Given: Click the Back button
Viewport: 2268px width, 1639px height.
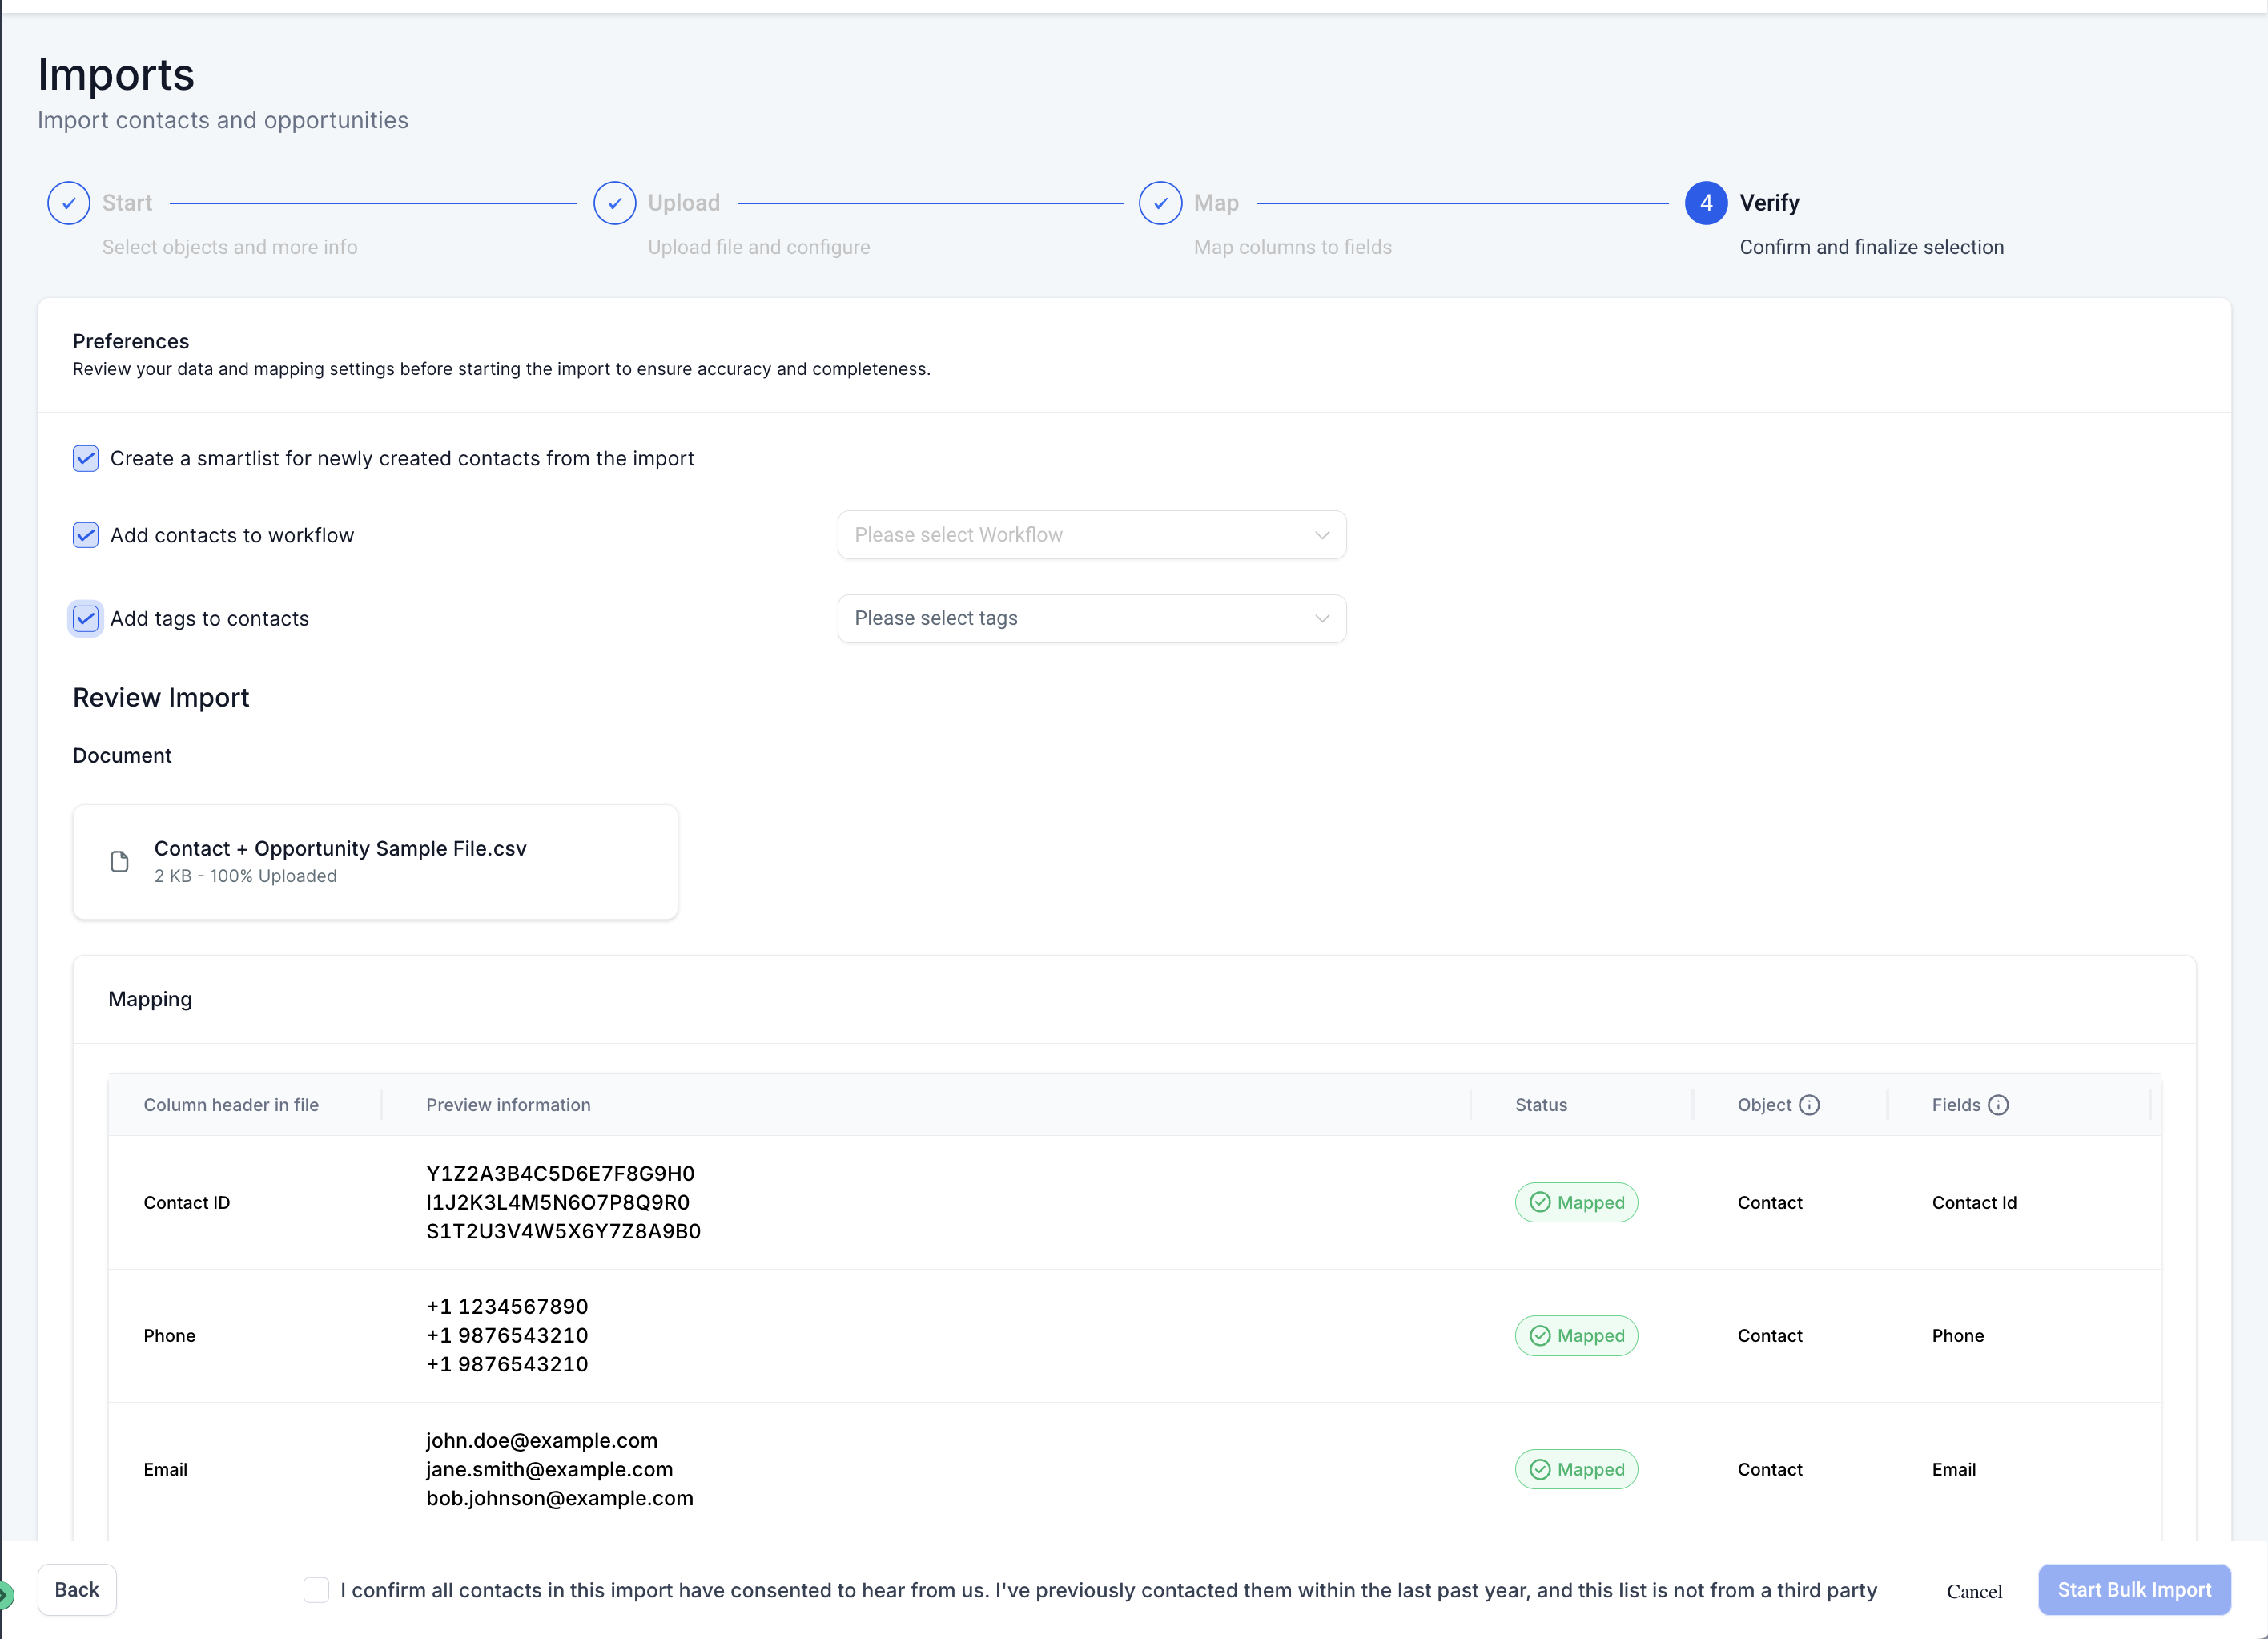Looking at the screenshot, I should 77,1590.
